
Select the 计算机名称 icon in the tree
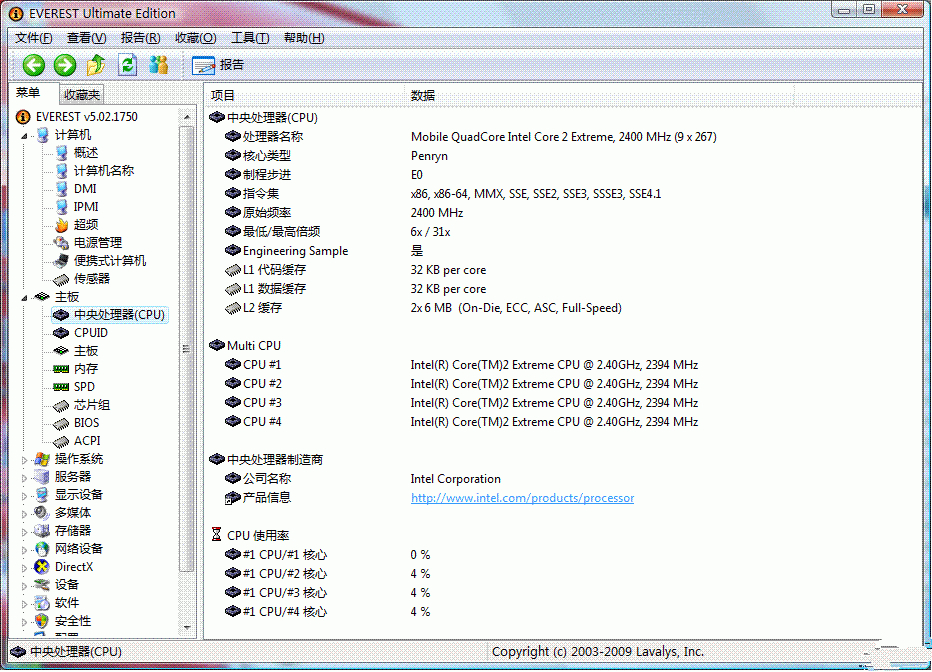click(62, 171)
